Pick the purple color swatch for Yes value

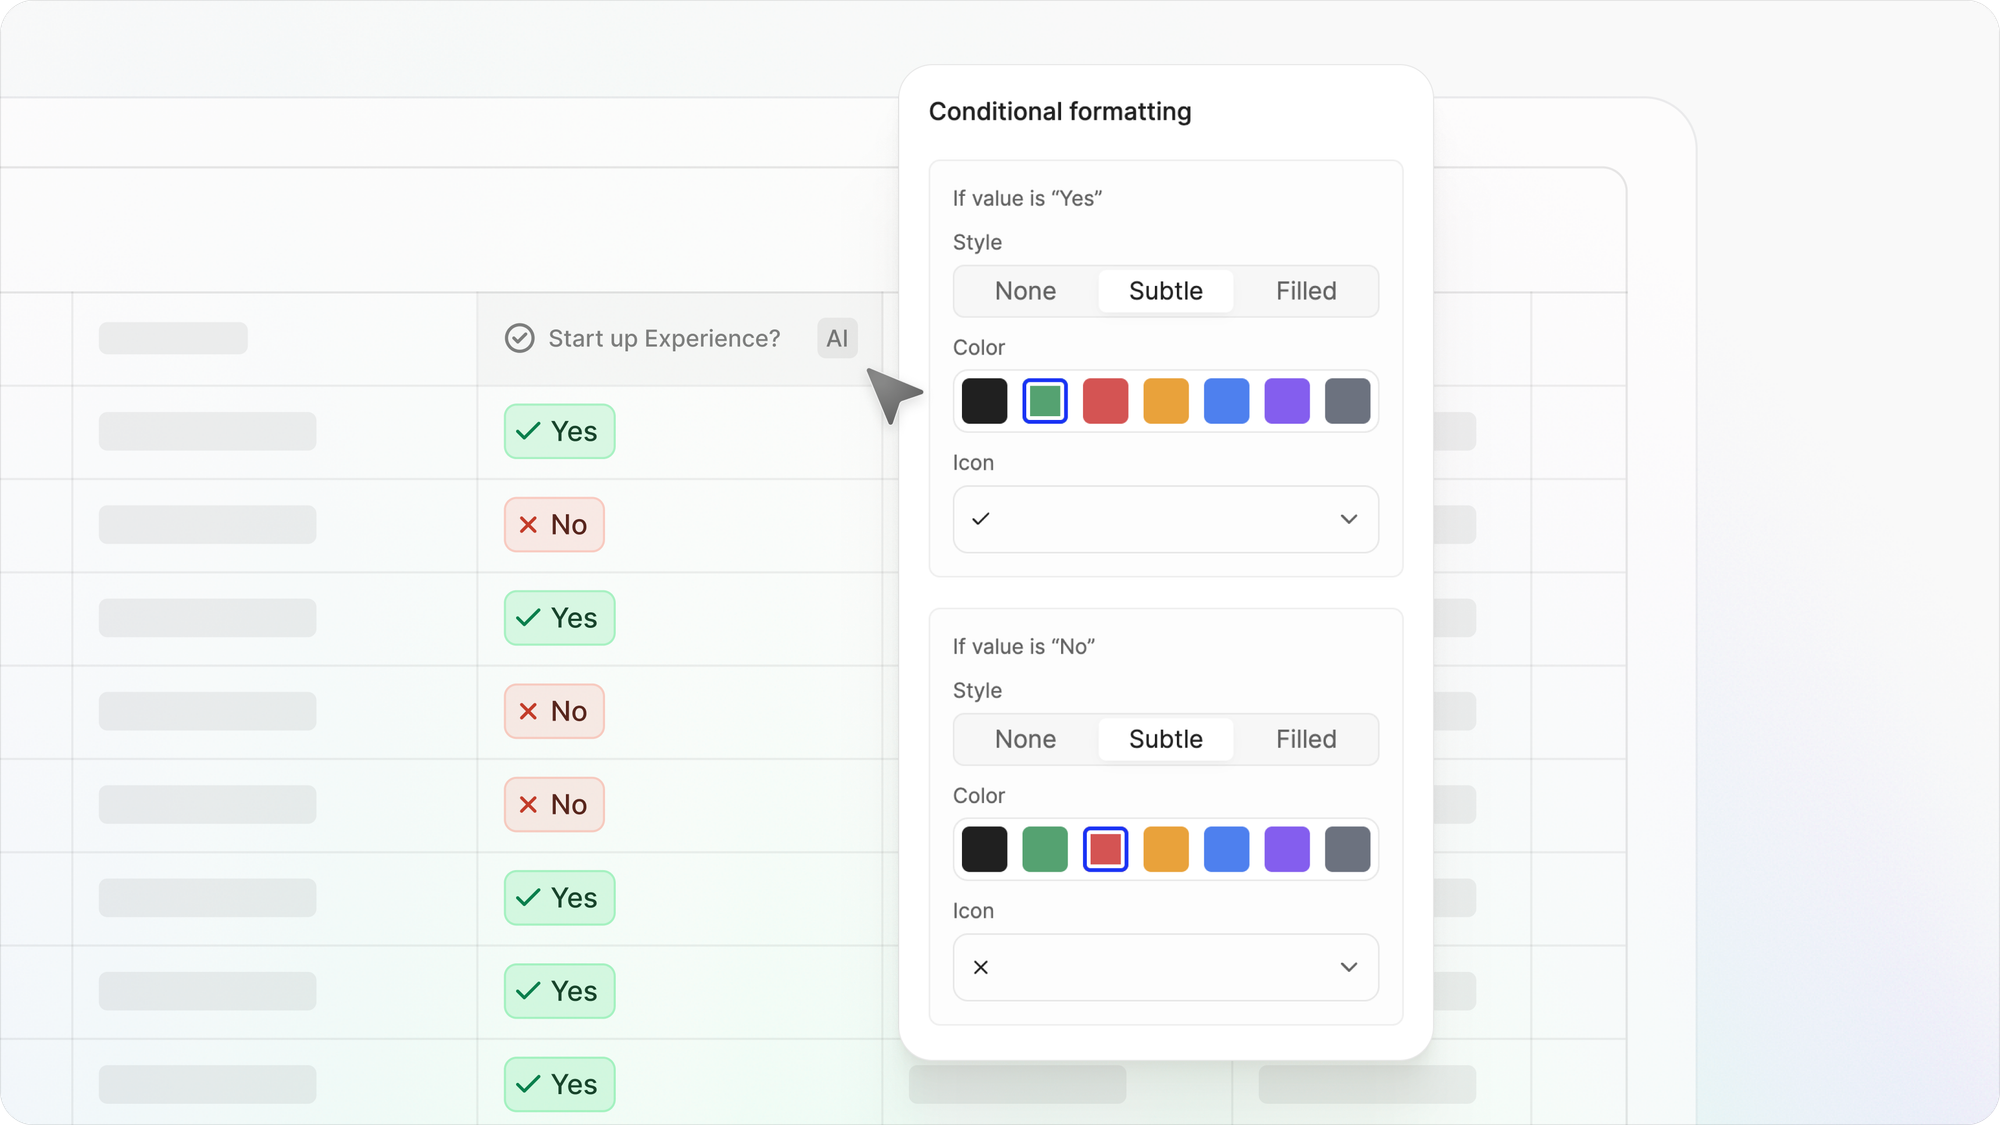pos(1286,401)
